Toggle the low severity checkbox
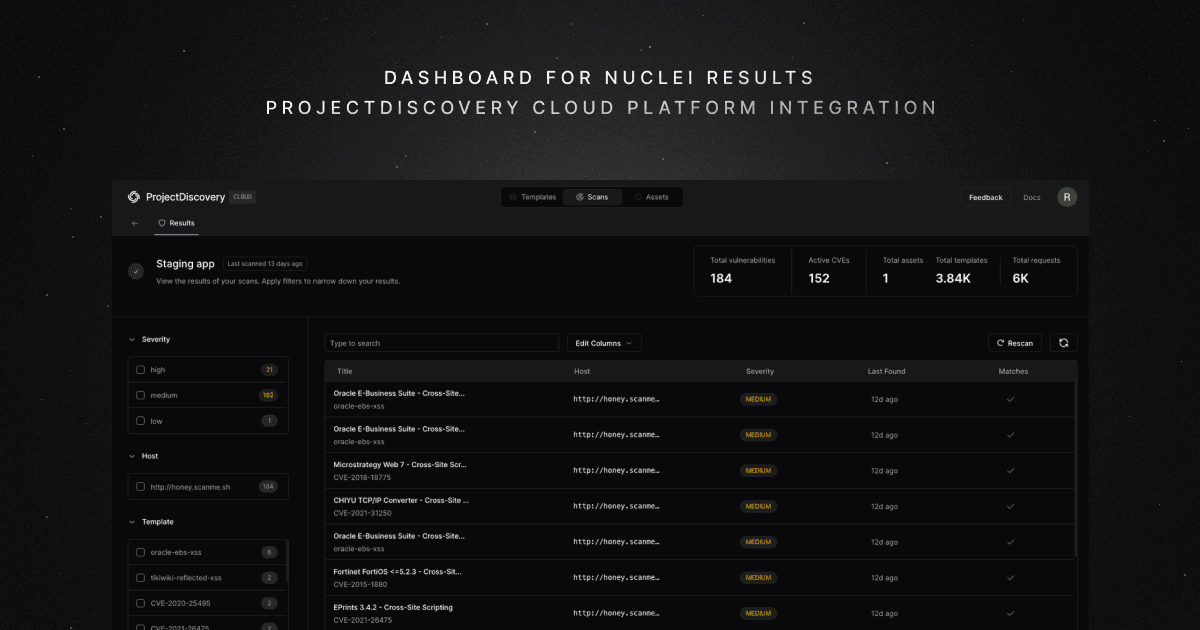Image resolution: width=1200 pixels, height=630 pixels. (141, 421)
